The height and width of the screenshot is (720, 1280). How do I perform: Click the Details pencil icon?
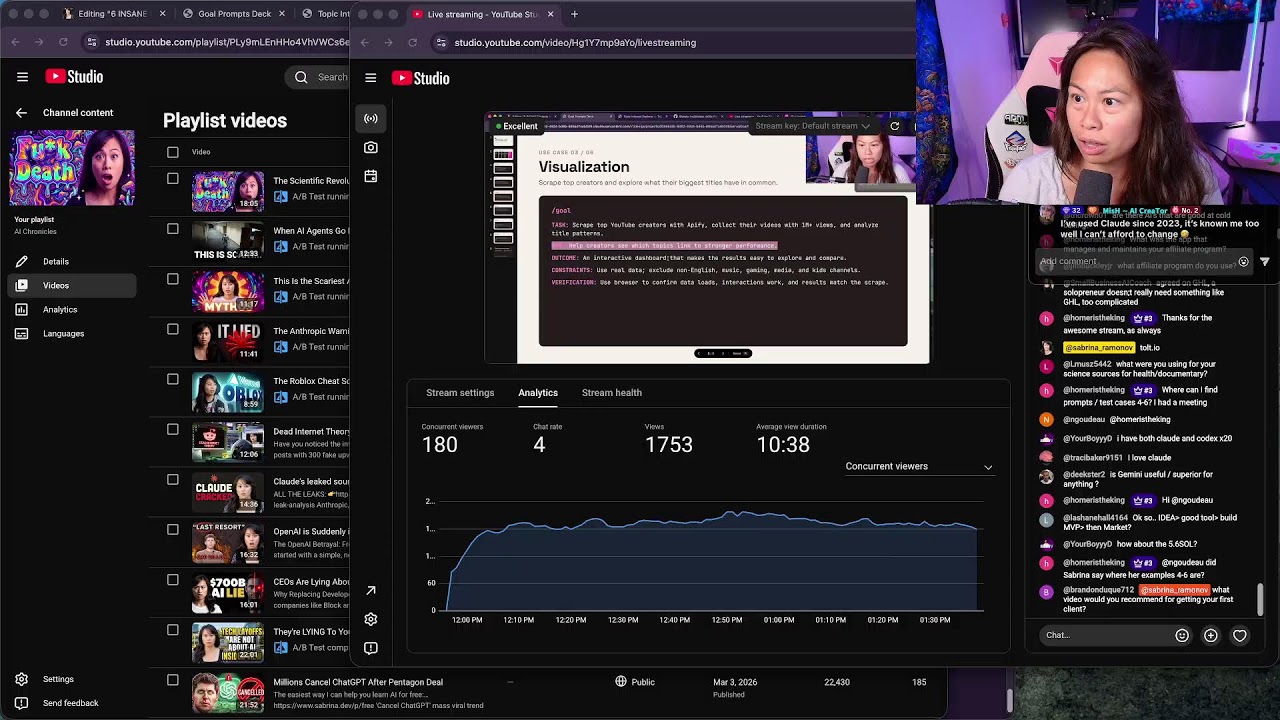21,261
